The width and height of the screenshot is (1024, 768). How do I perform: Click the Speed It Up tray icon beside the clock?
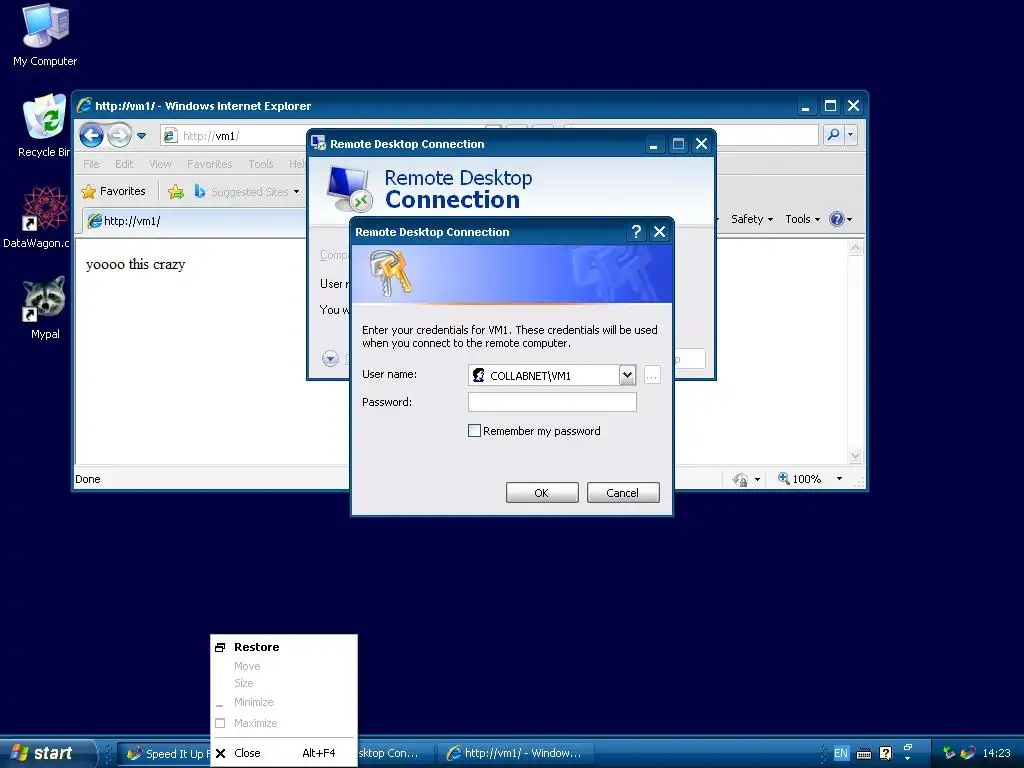tap(968, 753)
